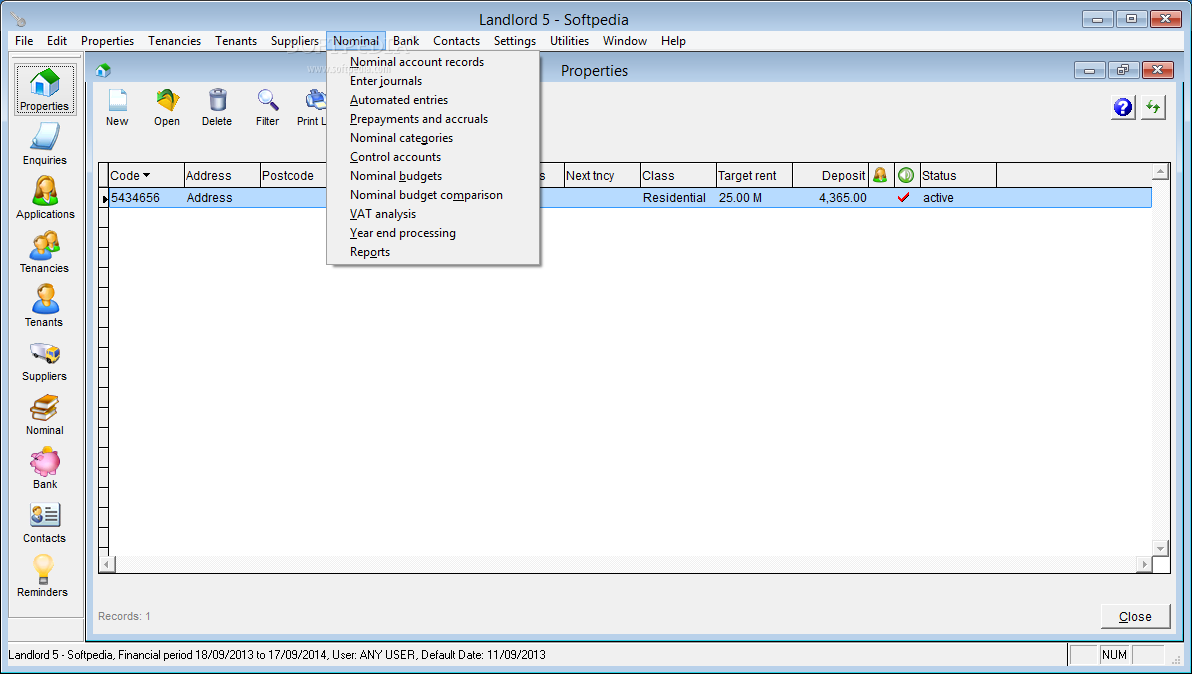Open Applications in the sidebar

[x=45, y=198]
